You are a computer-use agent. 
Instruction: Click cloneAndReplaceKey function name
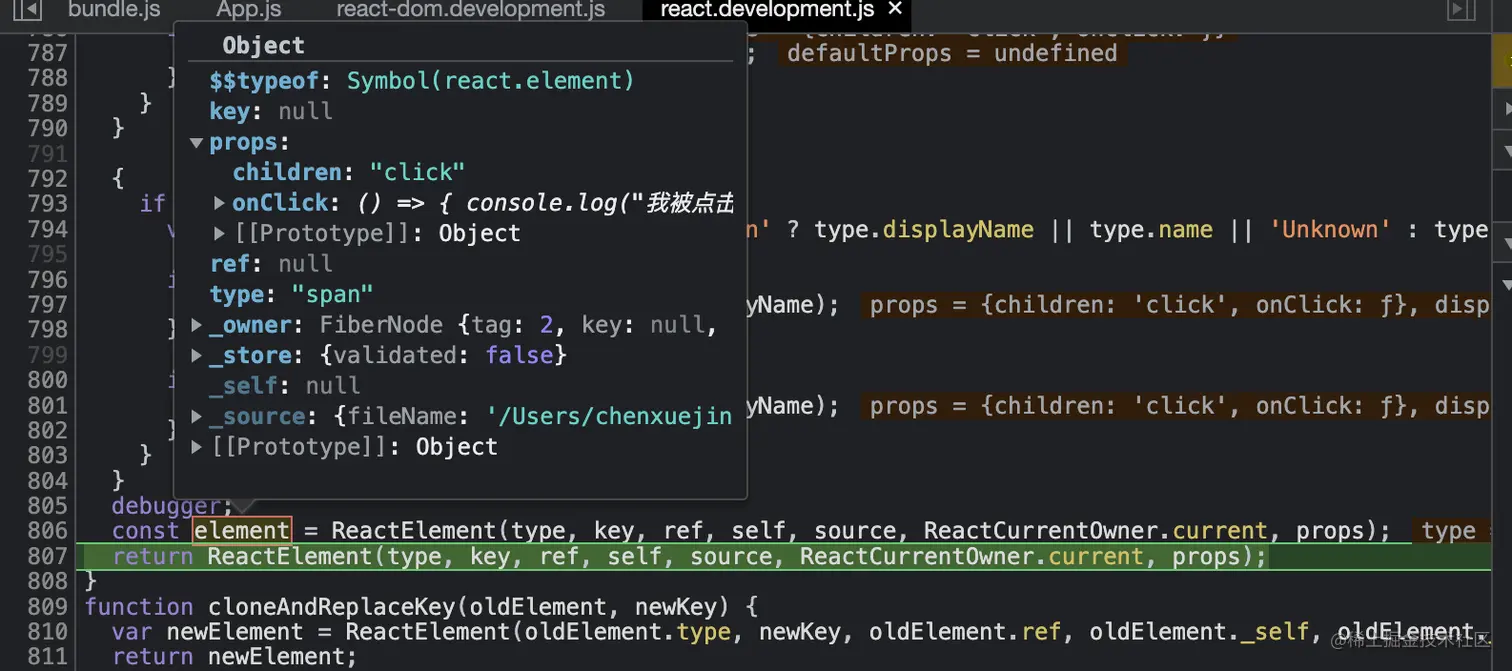[331, 606]
